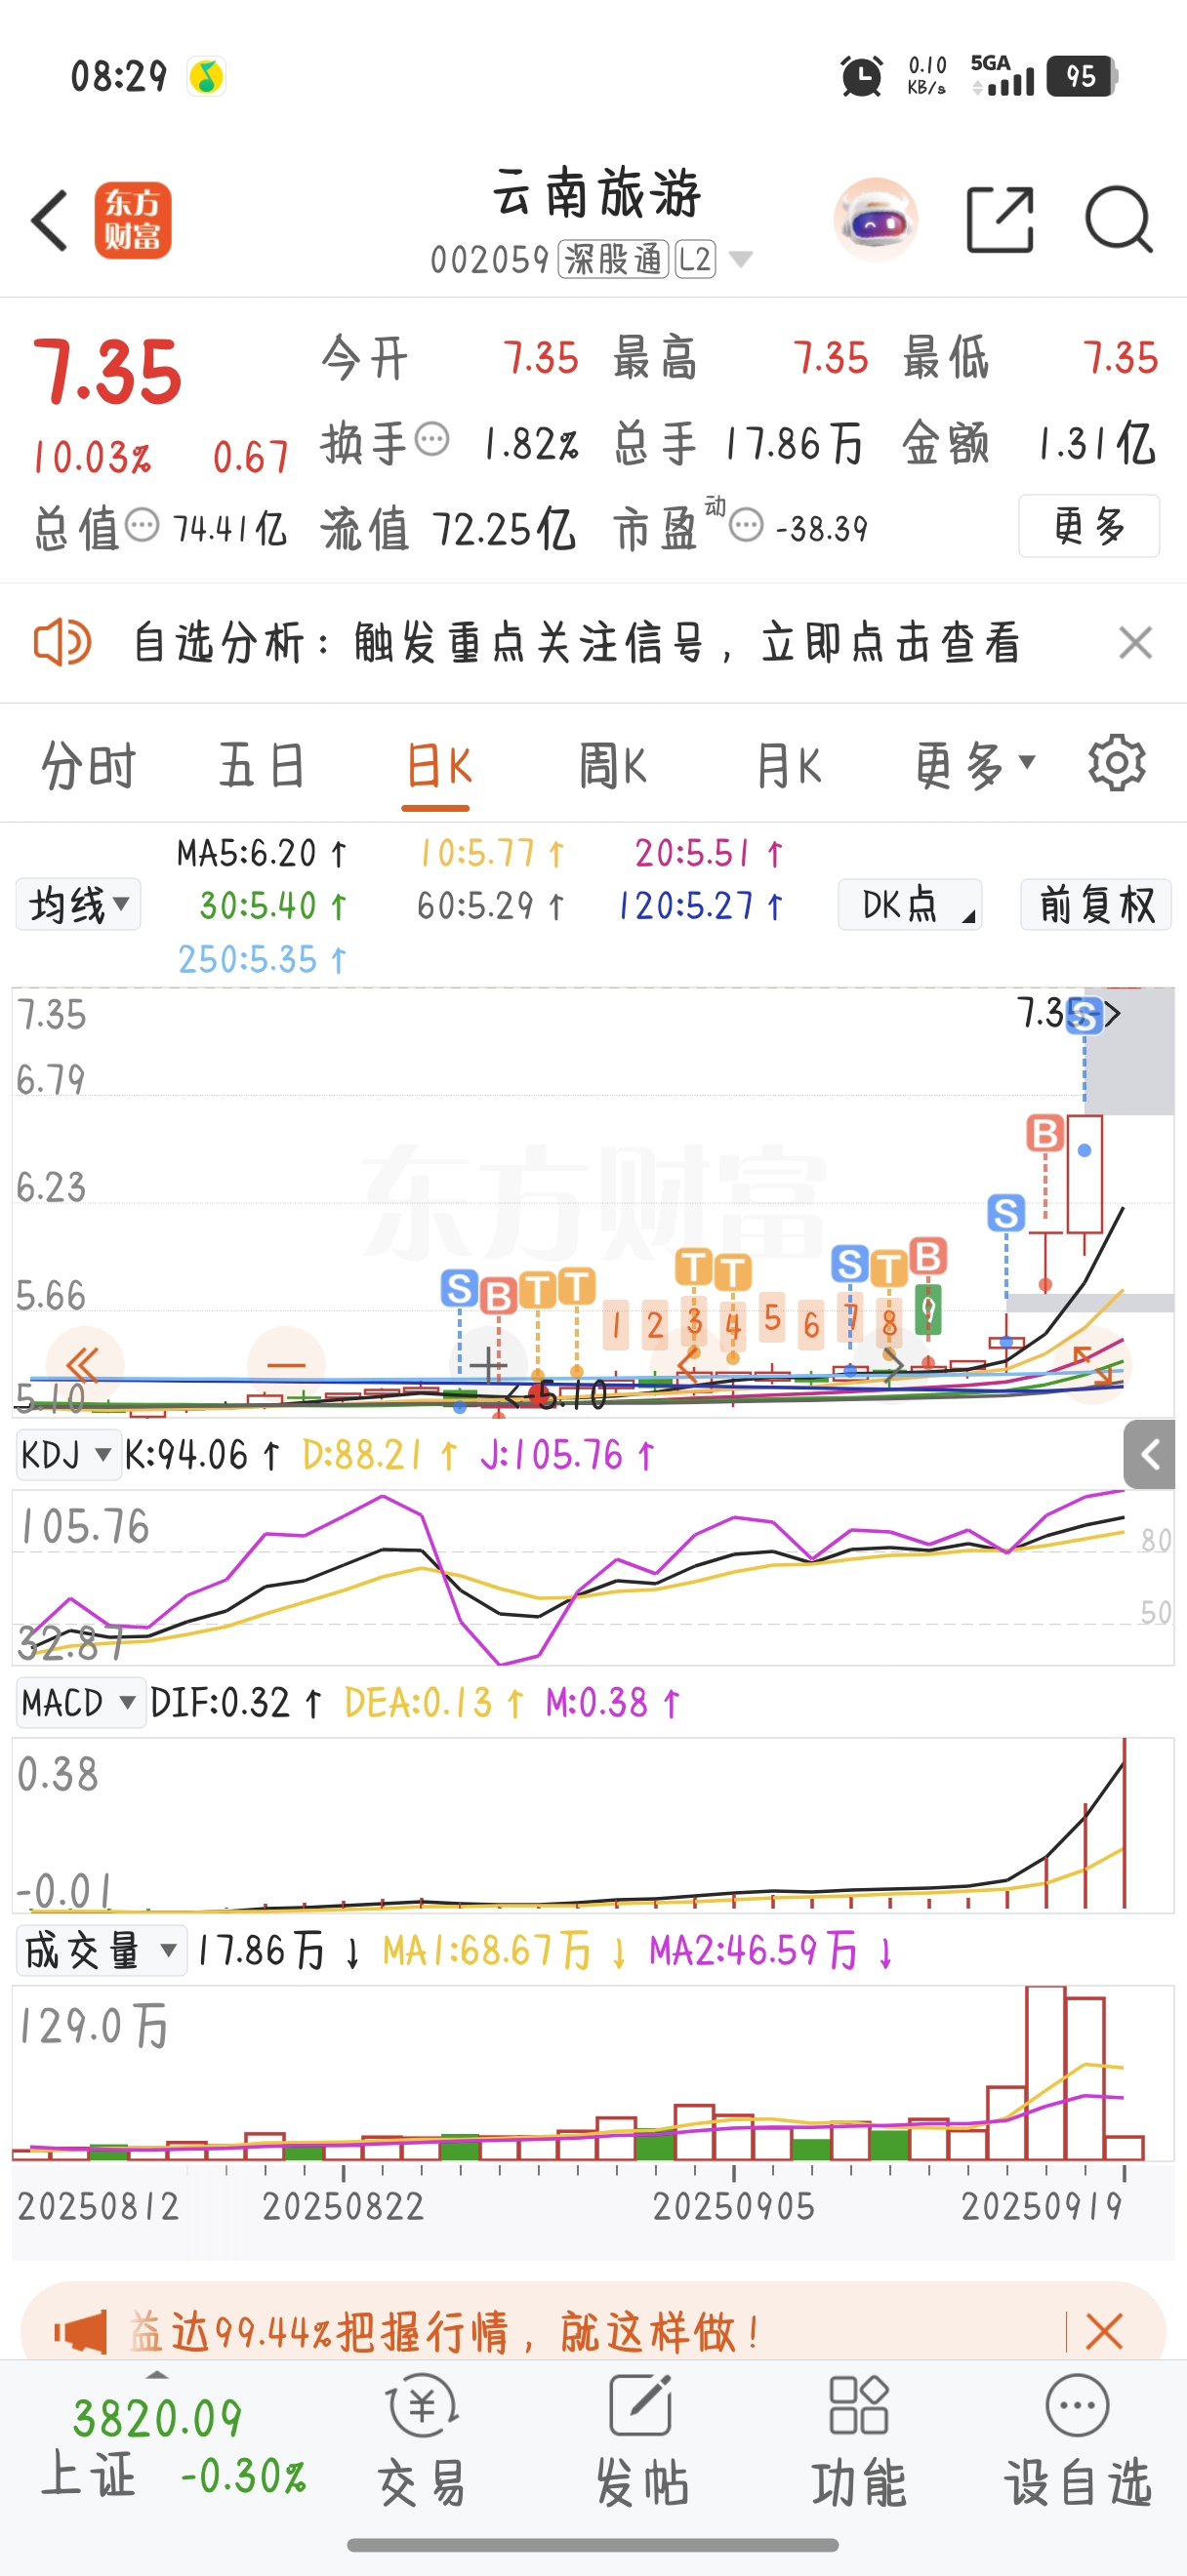This screenshot has height=2576, width=1187.
Task: Tap the back arrow icon
Action: (x=50, y=220)
